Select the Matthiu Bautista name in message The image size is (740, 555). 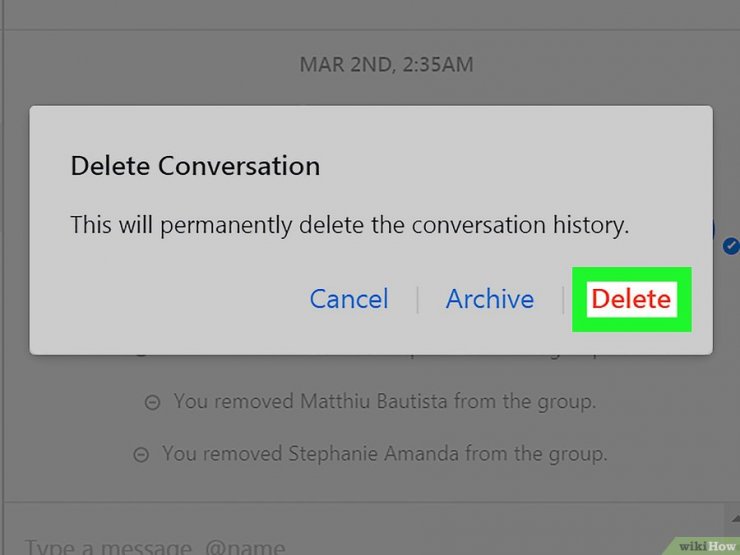tap(373, 402)
